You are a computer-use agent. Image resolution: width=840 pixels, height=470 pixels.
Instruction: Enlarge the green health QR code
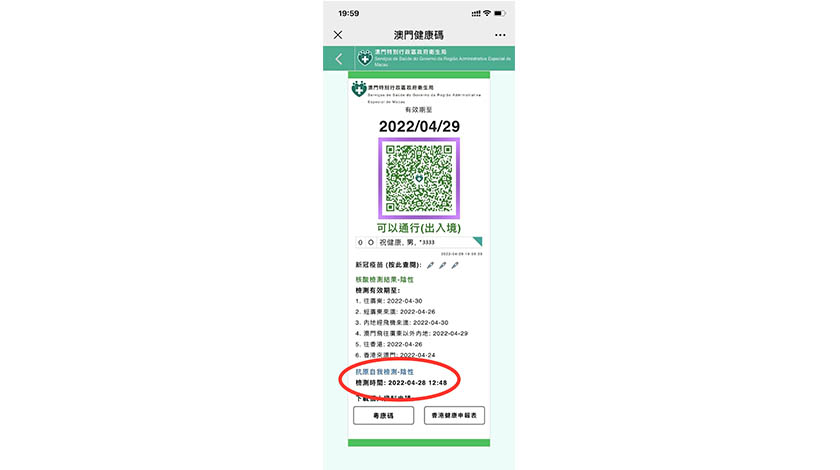tap(419, 178)
